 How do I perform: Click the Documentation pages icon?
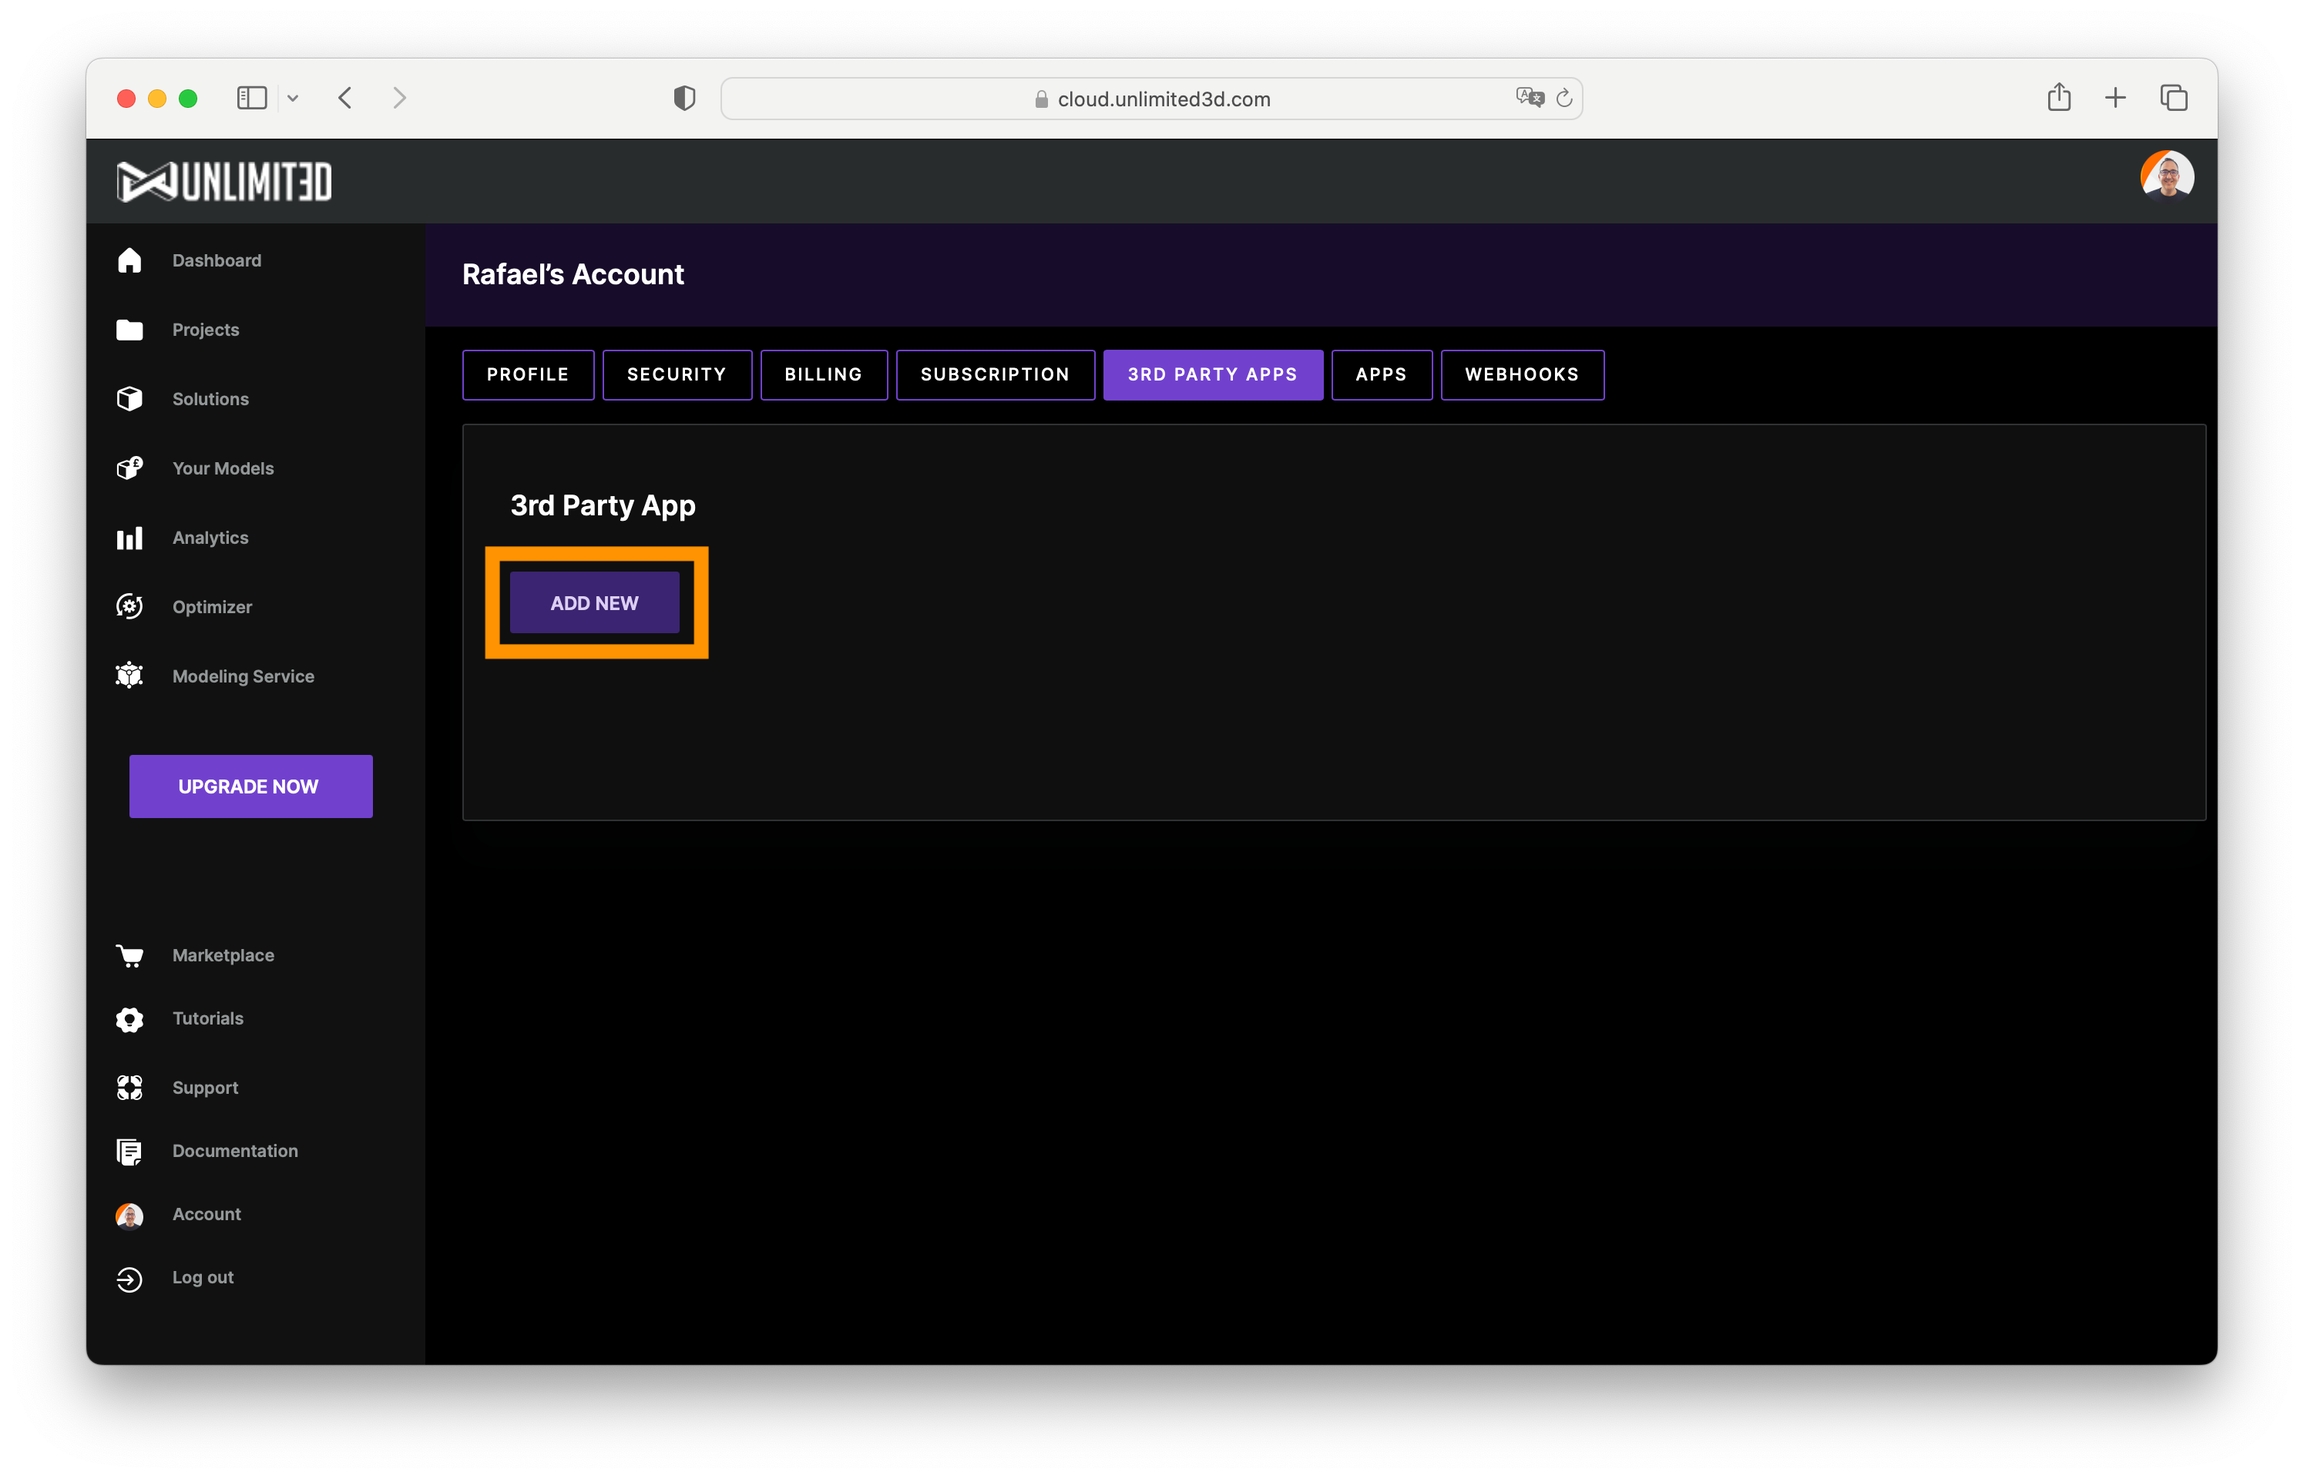(130, 1152)
